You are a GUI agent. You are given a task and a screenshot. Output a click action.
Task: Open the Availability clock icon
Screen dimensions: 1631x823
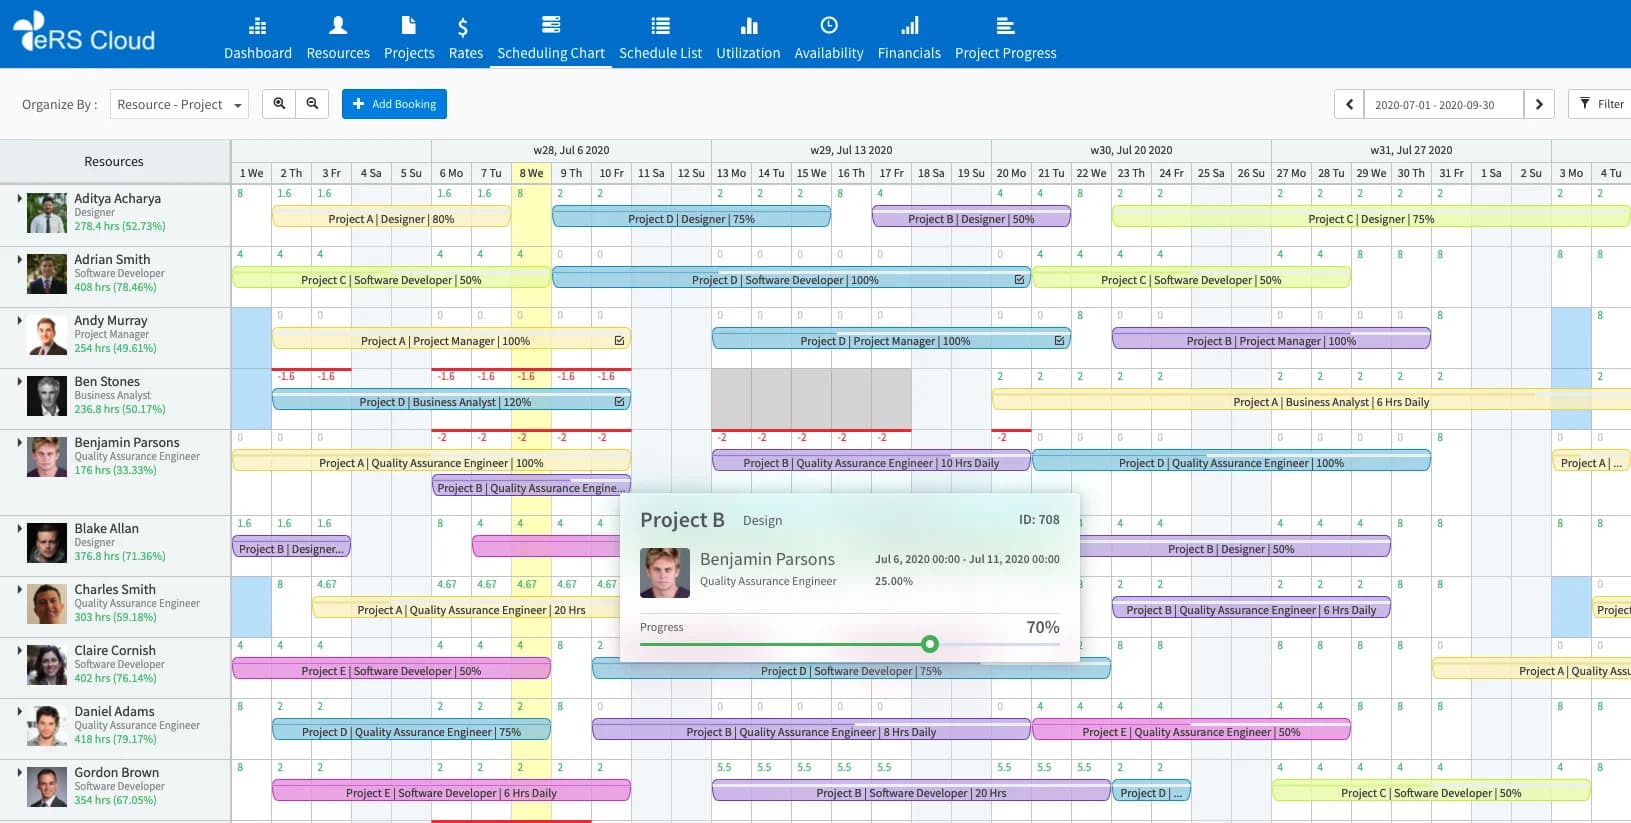(829, 25)
